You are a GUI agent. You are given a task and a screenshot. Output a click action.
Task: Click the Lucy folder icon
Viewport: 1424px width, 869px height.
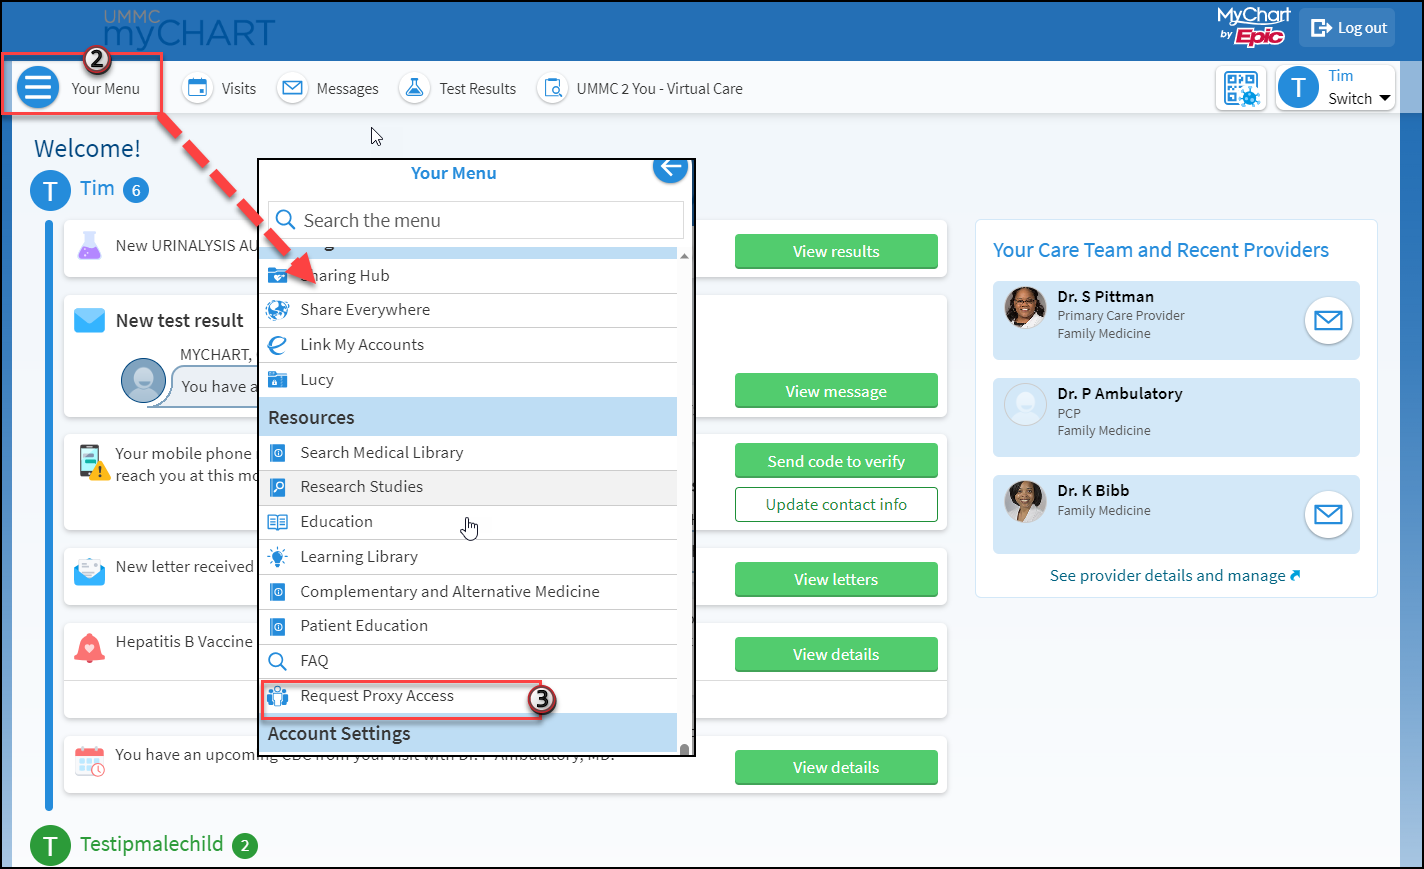coord(278,380)
